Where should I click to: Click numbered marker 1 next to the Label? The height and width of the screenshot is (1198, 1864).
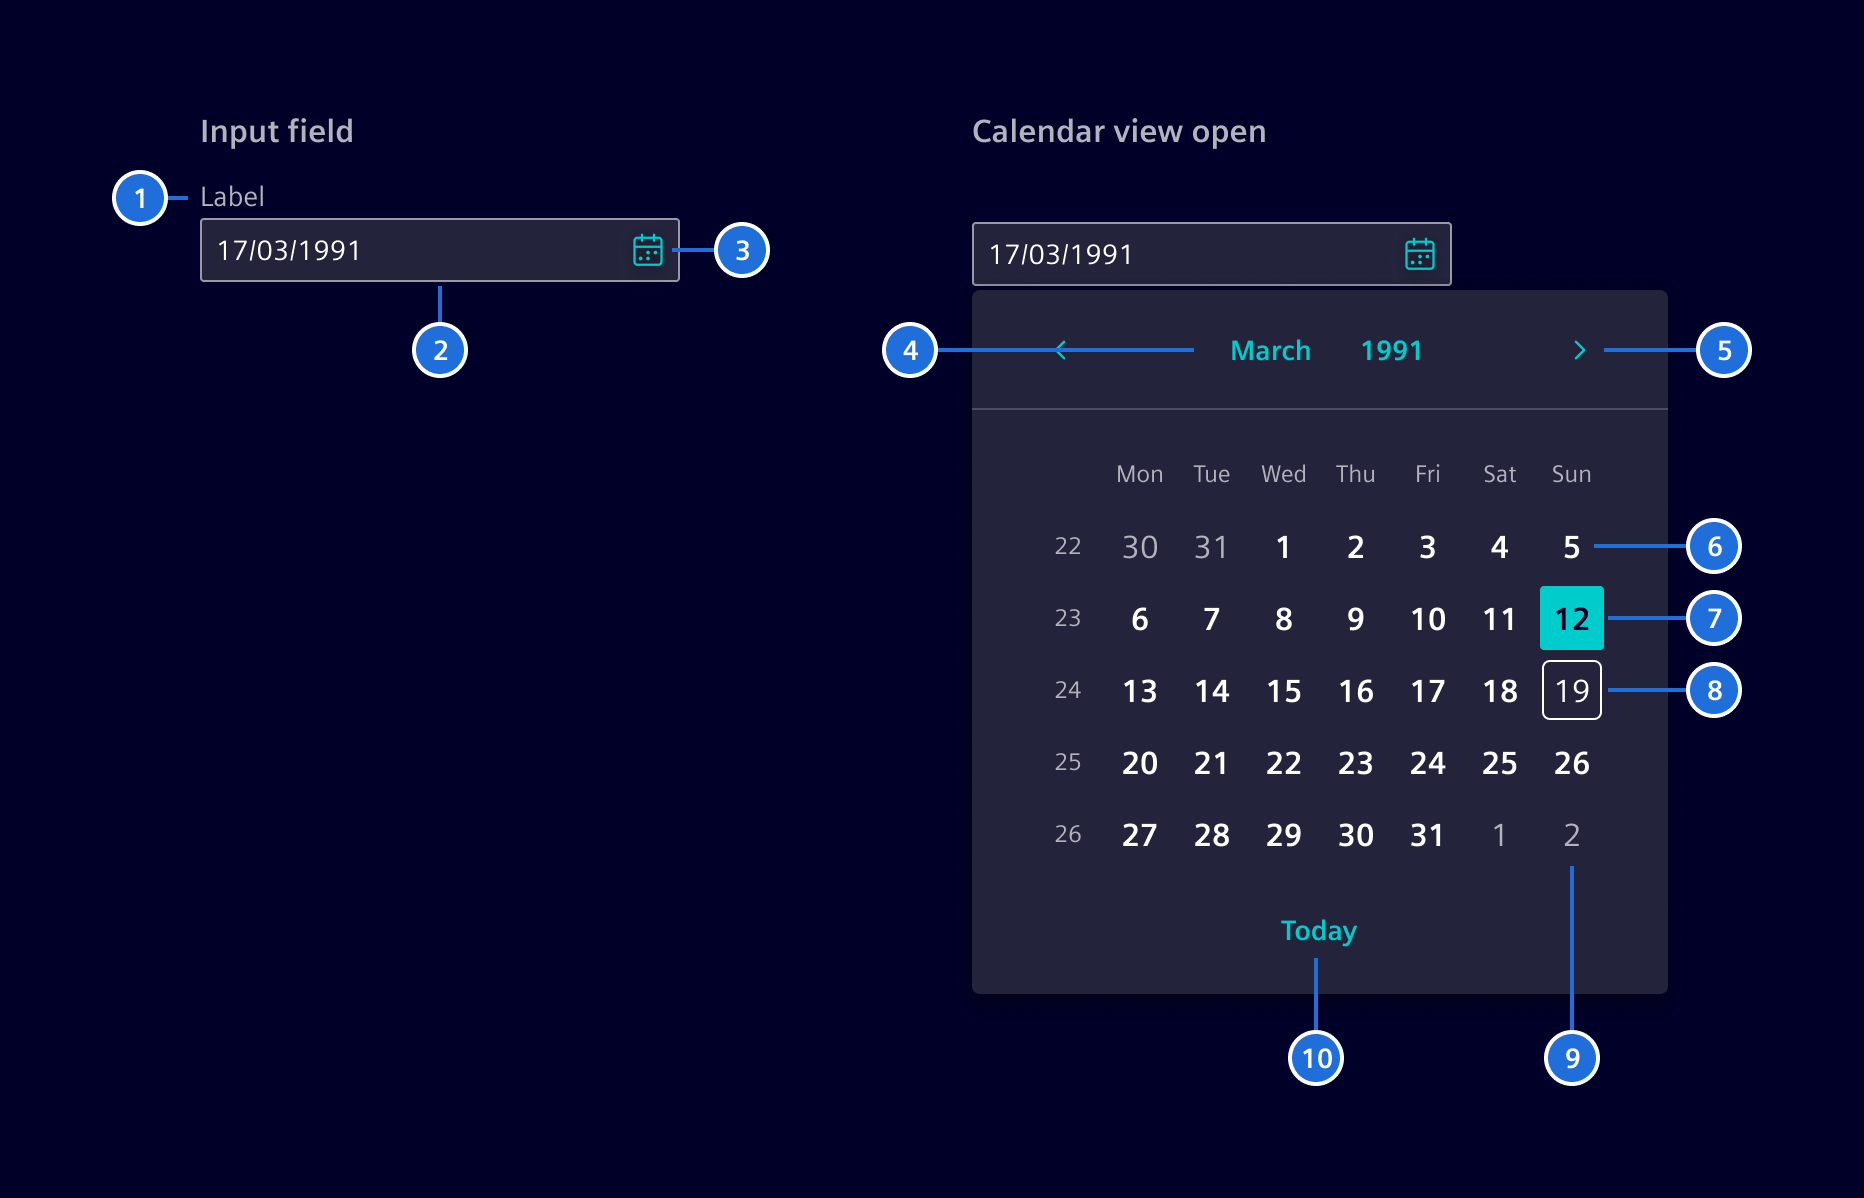[141, 198]
